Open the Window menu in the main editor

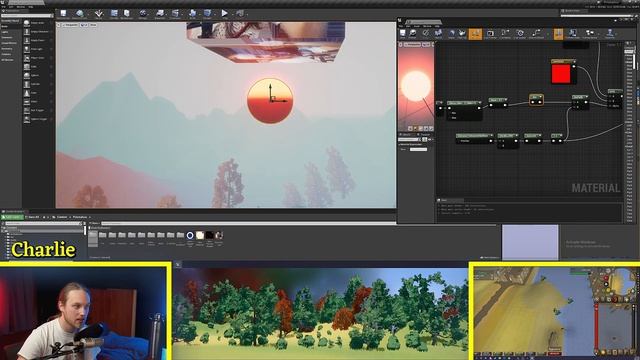21,7
